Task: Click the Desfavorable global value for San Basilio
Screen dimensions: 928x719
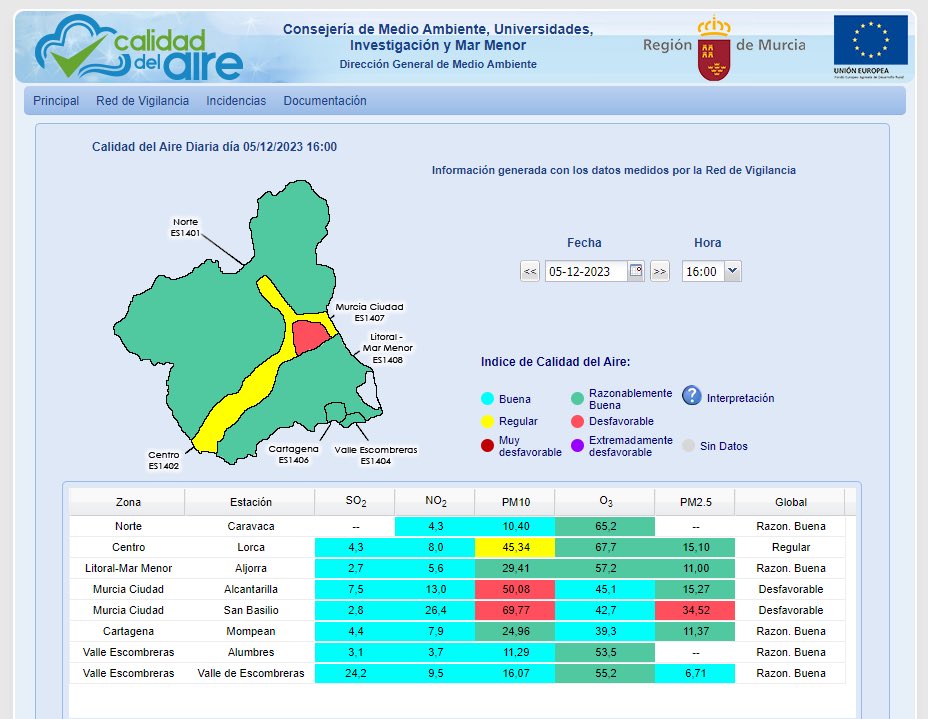Action: (791, 610)
